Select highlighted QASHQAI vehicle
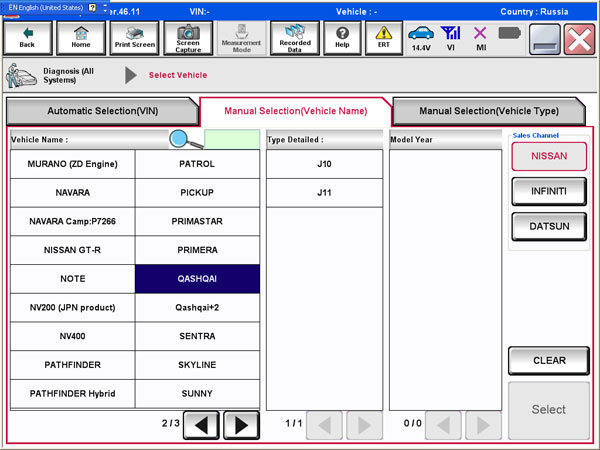 click(x=197, y=279)
